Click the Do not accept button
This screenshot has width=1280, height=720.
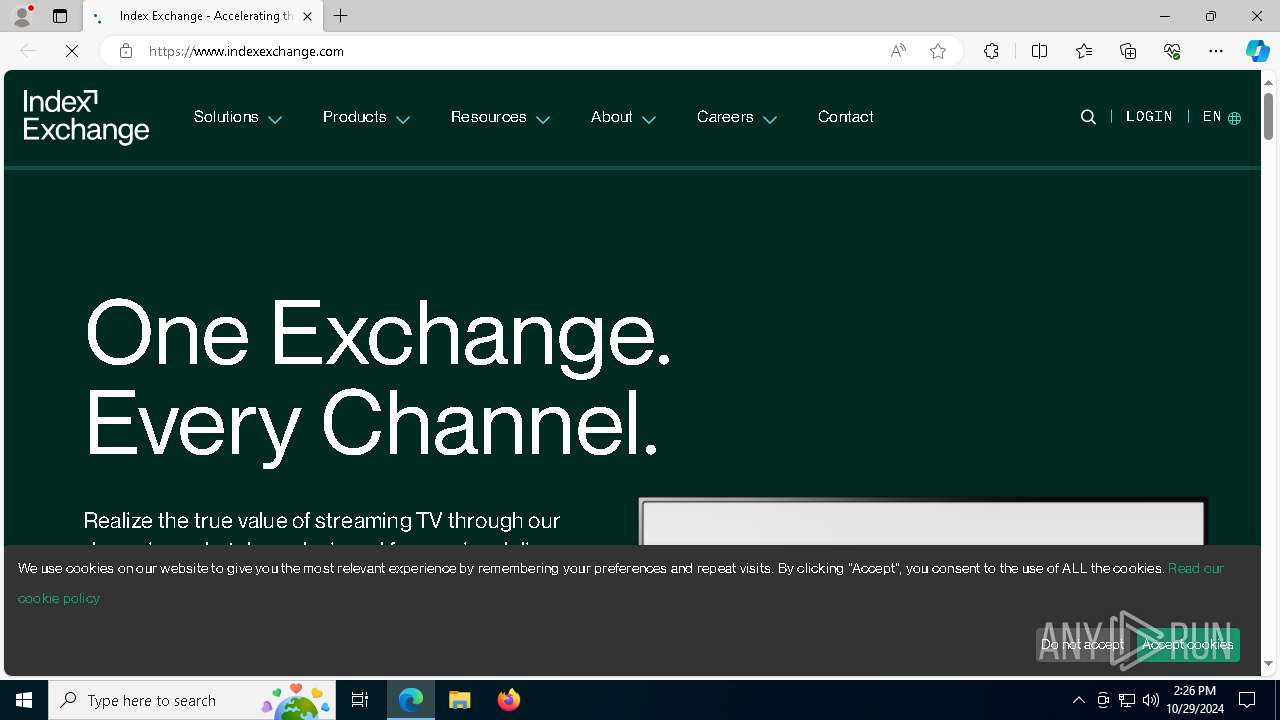1083,645
